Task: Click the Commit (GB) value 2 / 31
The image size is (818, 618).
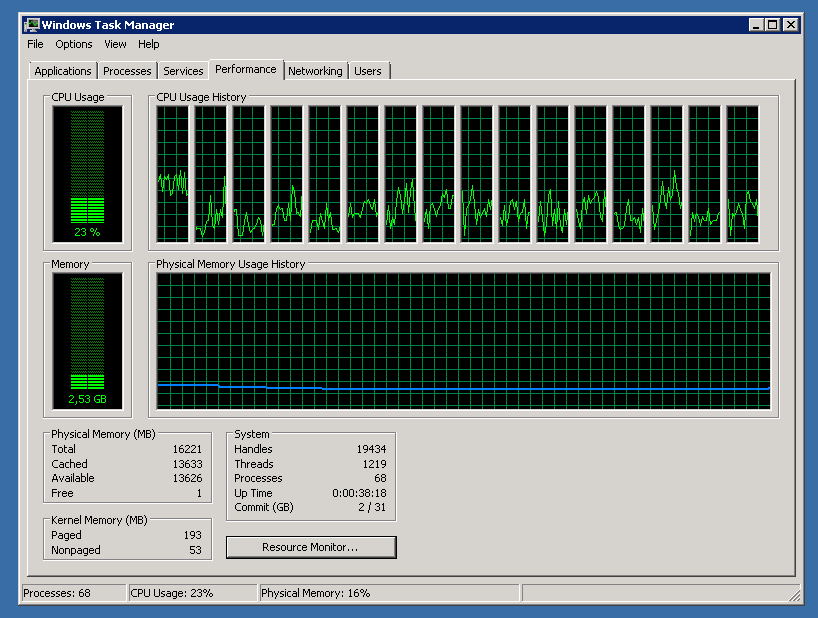Action: 372,507
